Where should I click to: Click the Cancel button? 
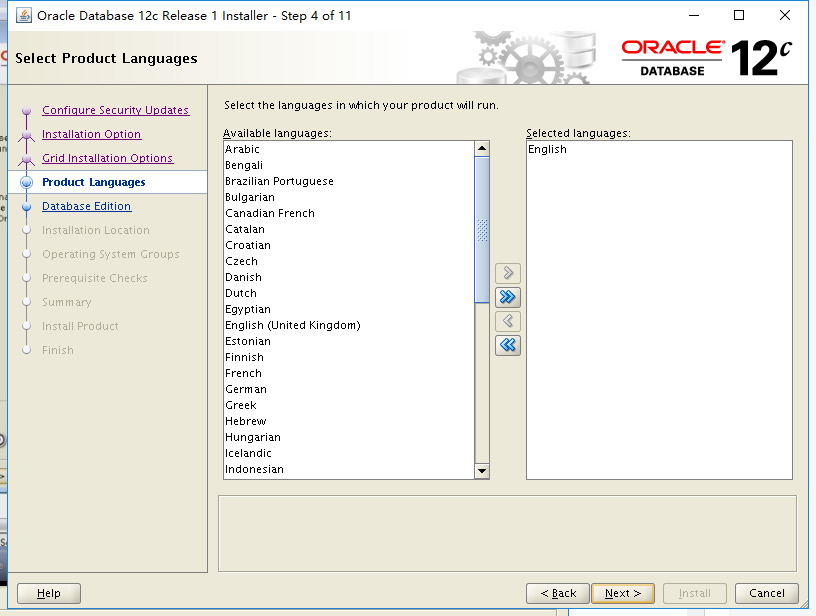click(767, 593)
